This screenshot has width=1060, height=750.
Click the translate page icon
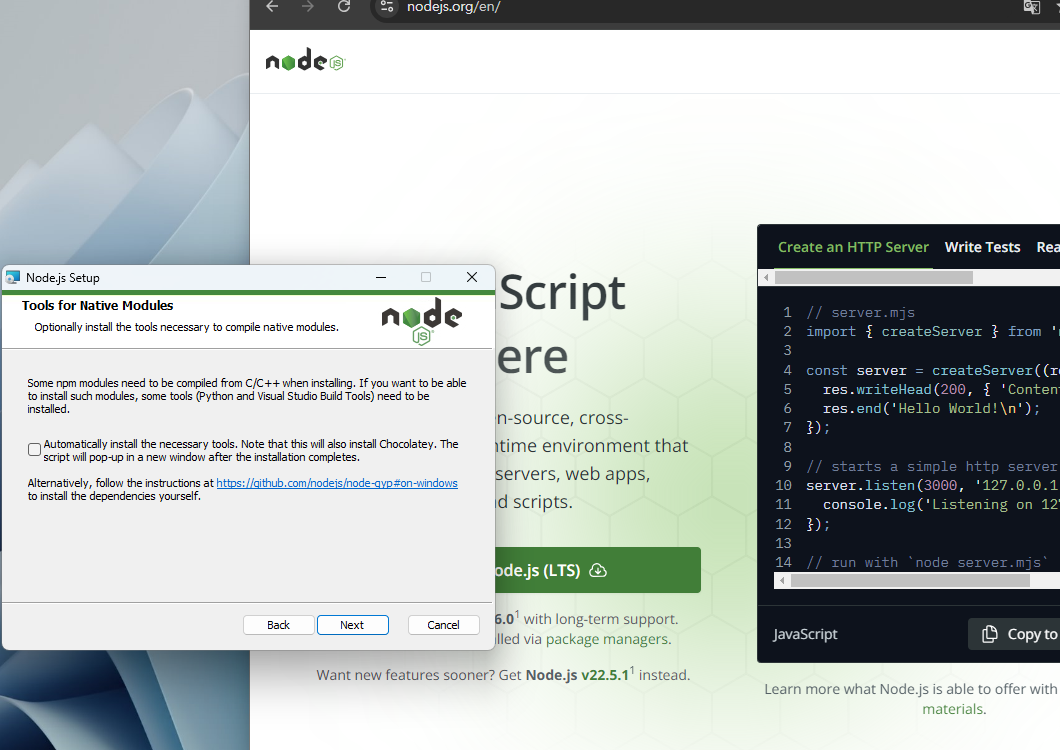click(1032, 7)
